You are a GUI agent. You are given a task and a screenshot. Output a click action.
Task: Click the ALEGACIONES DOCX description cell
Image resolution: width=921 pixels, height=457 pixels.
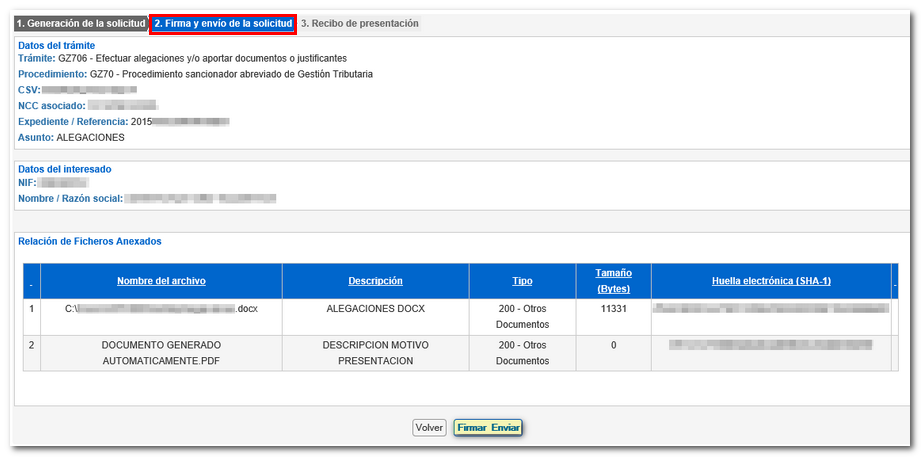[x=375, y=309]
